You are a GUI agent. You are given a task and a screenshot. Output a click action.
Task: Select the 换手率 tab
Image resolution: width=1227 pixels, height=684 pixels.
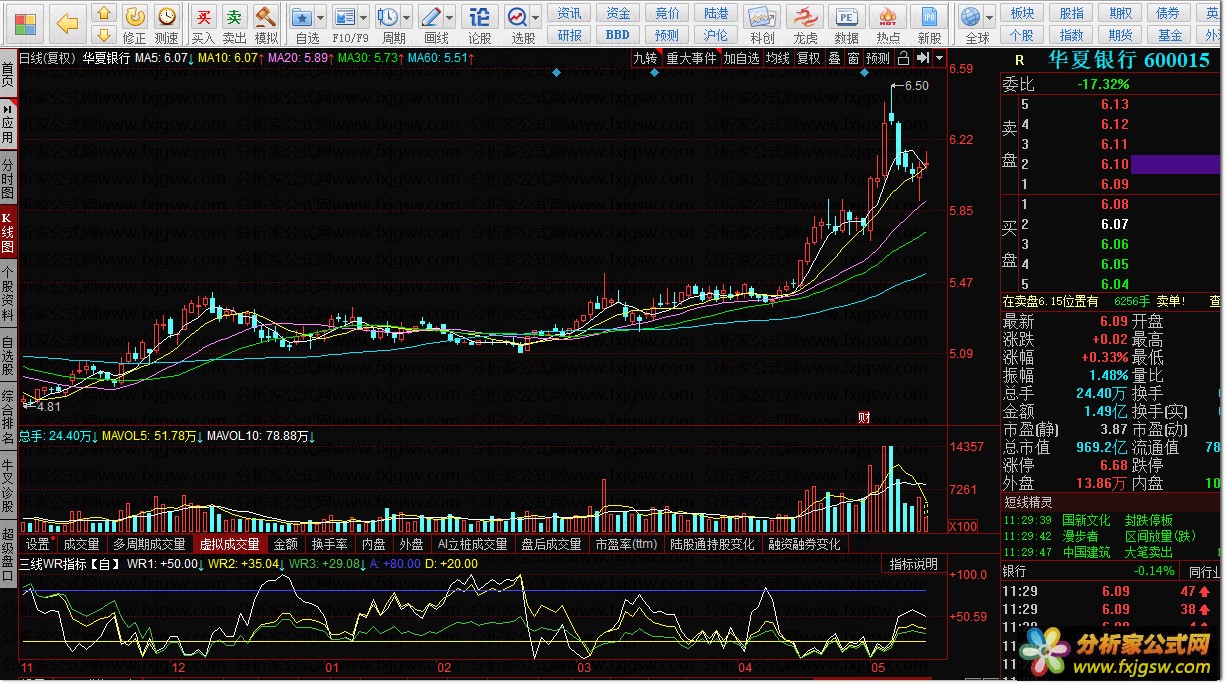click(329, 545)
